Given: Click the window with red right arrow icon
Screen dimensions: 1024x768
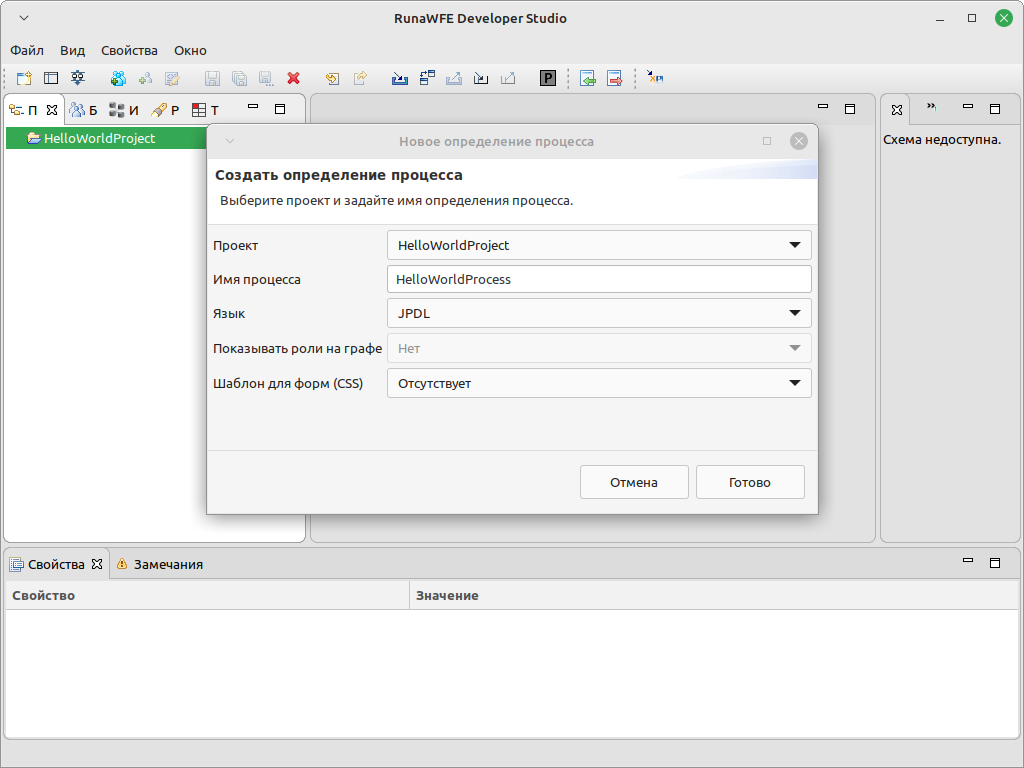Looking at the screenshot, I should tap(615, 78).
